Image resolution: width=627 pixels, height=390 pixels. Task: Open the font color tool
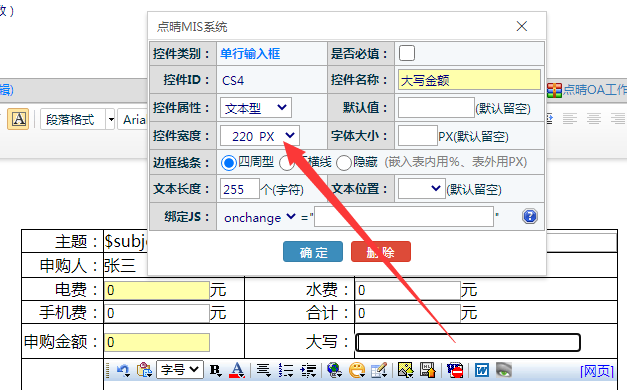237,370
